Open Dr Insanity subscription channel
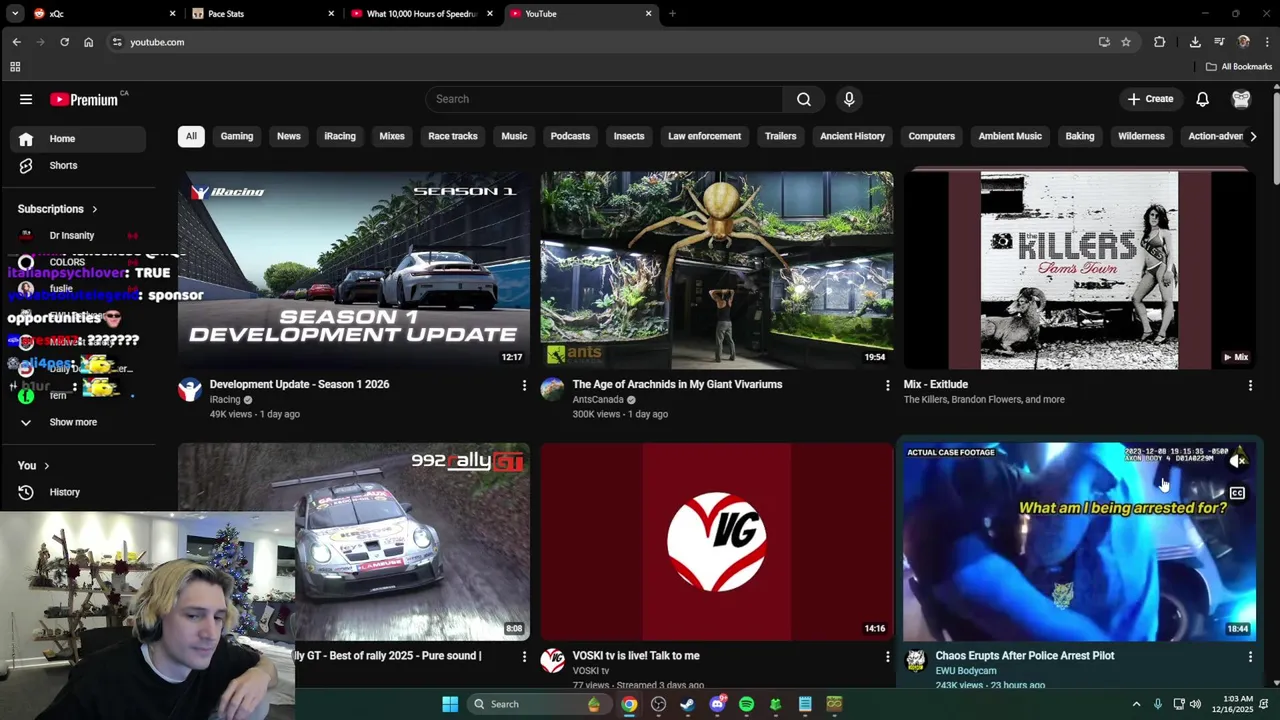The width and height of the screenshot is (1280, 720). click(72, 236)
